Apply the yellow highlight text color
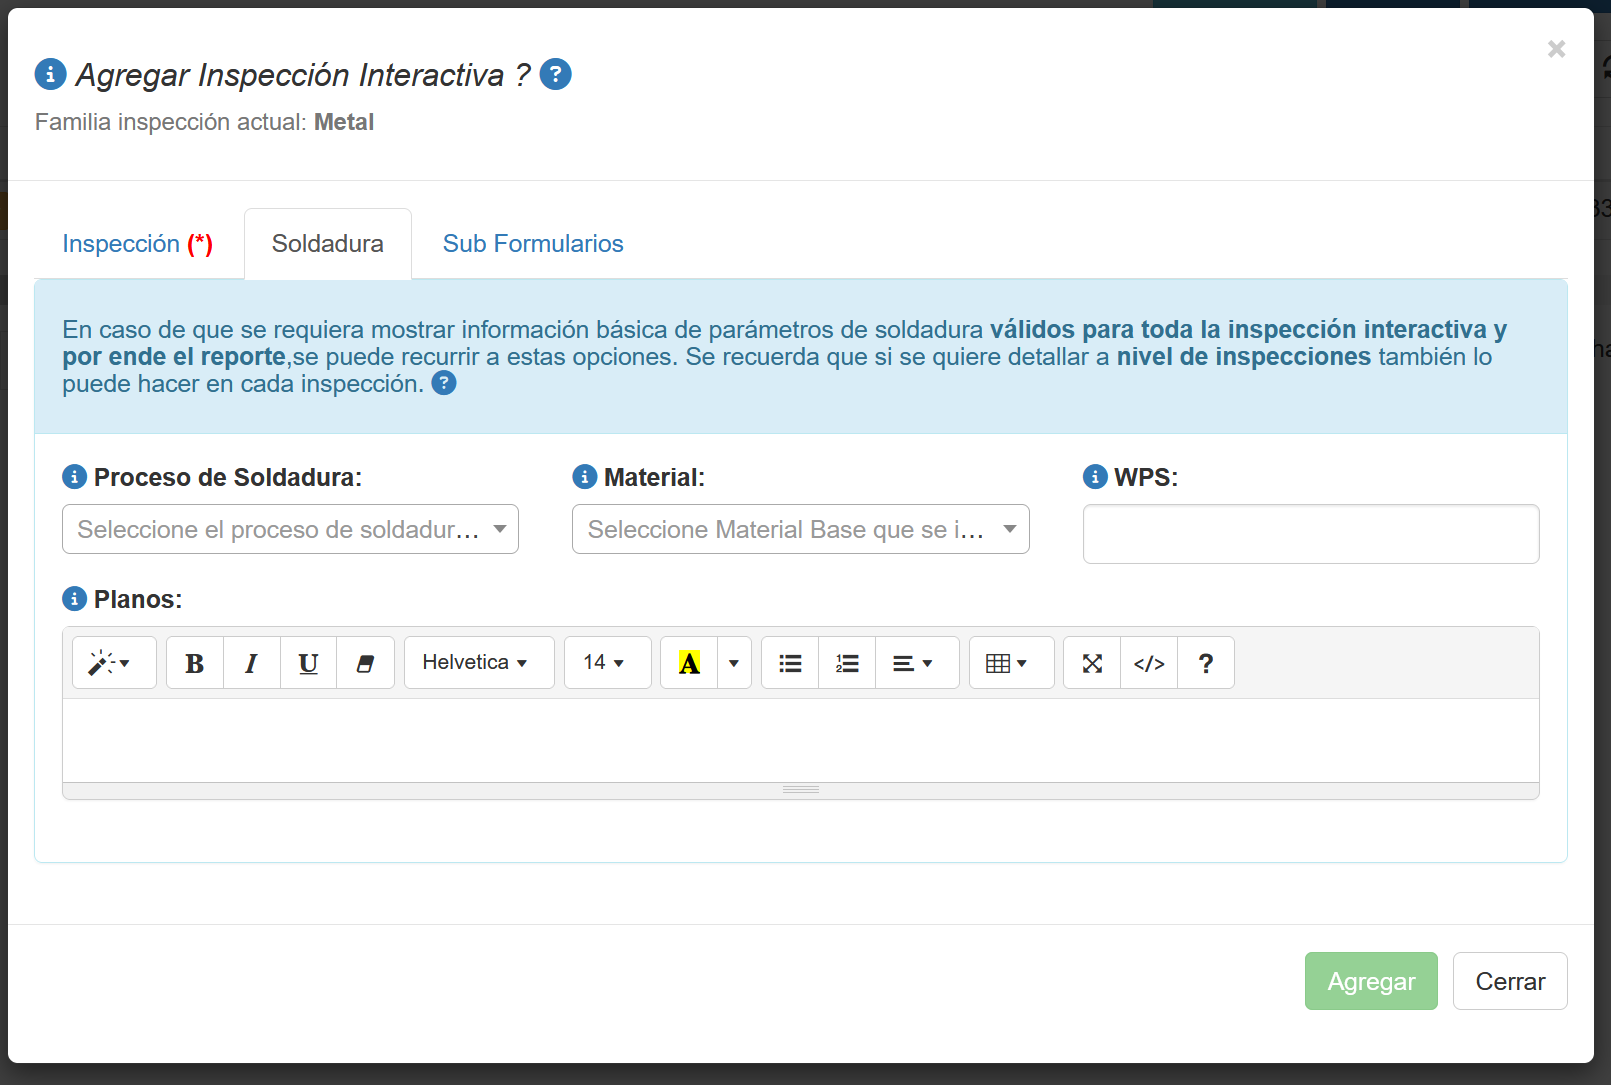 (689, 663)
